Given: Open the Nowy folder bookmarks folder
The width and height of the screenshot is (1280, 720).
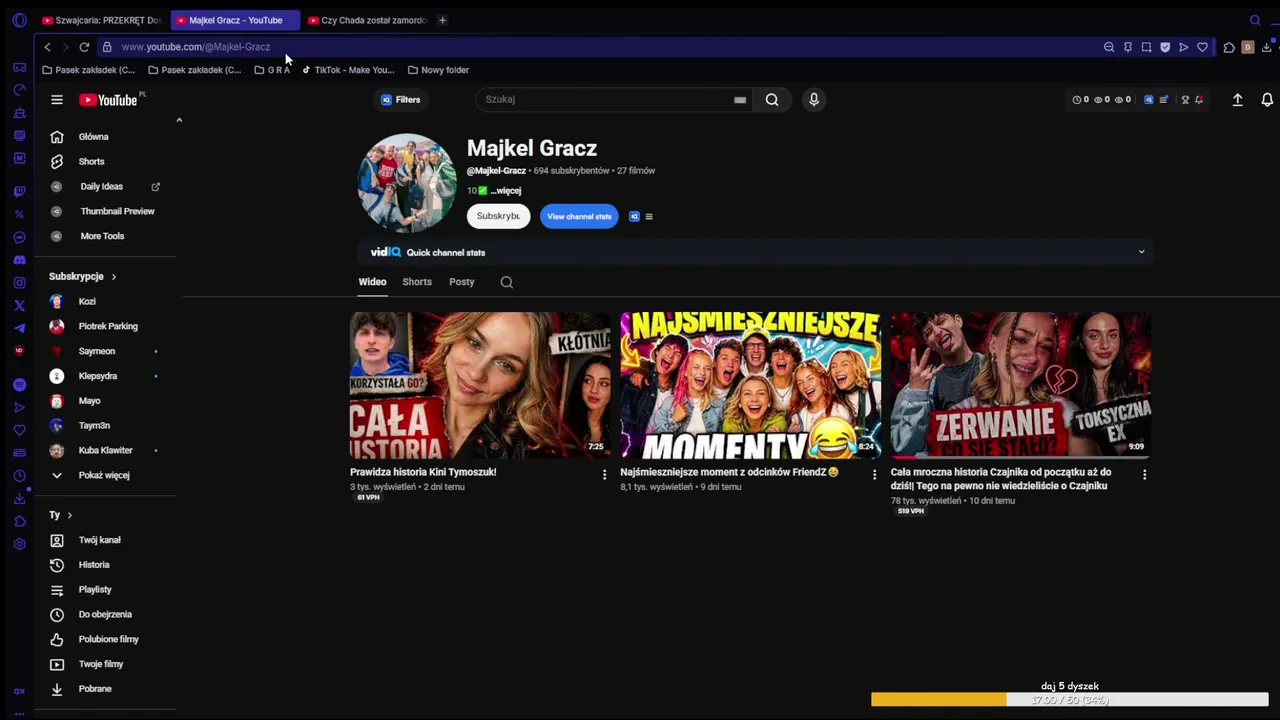Looking at the screenshot, I should point(438,70).
